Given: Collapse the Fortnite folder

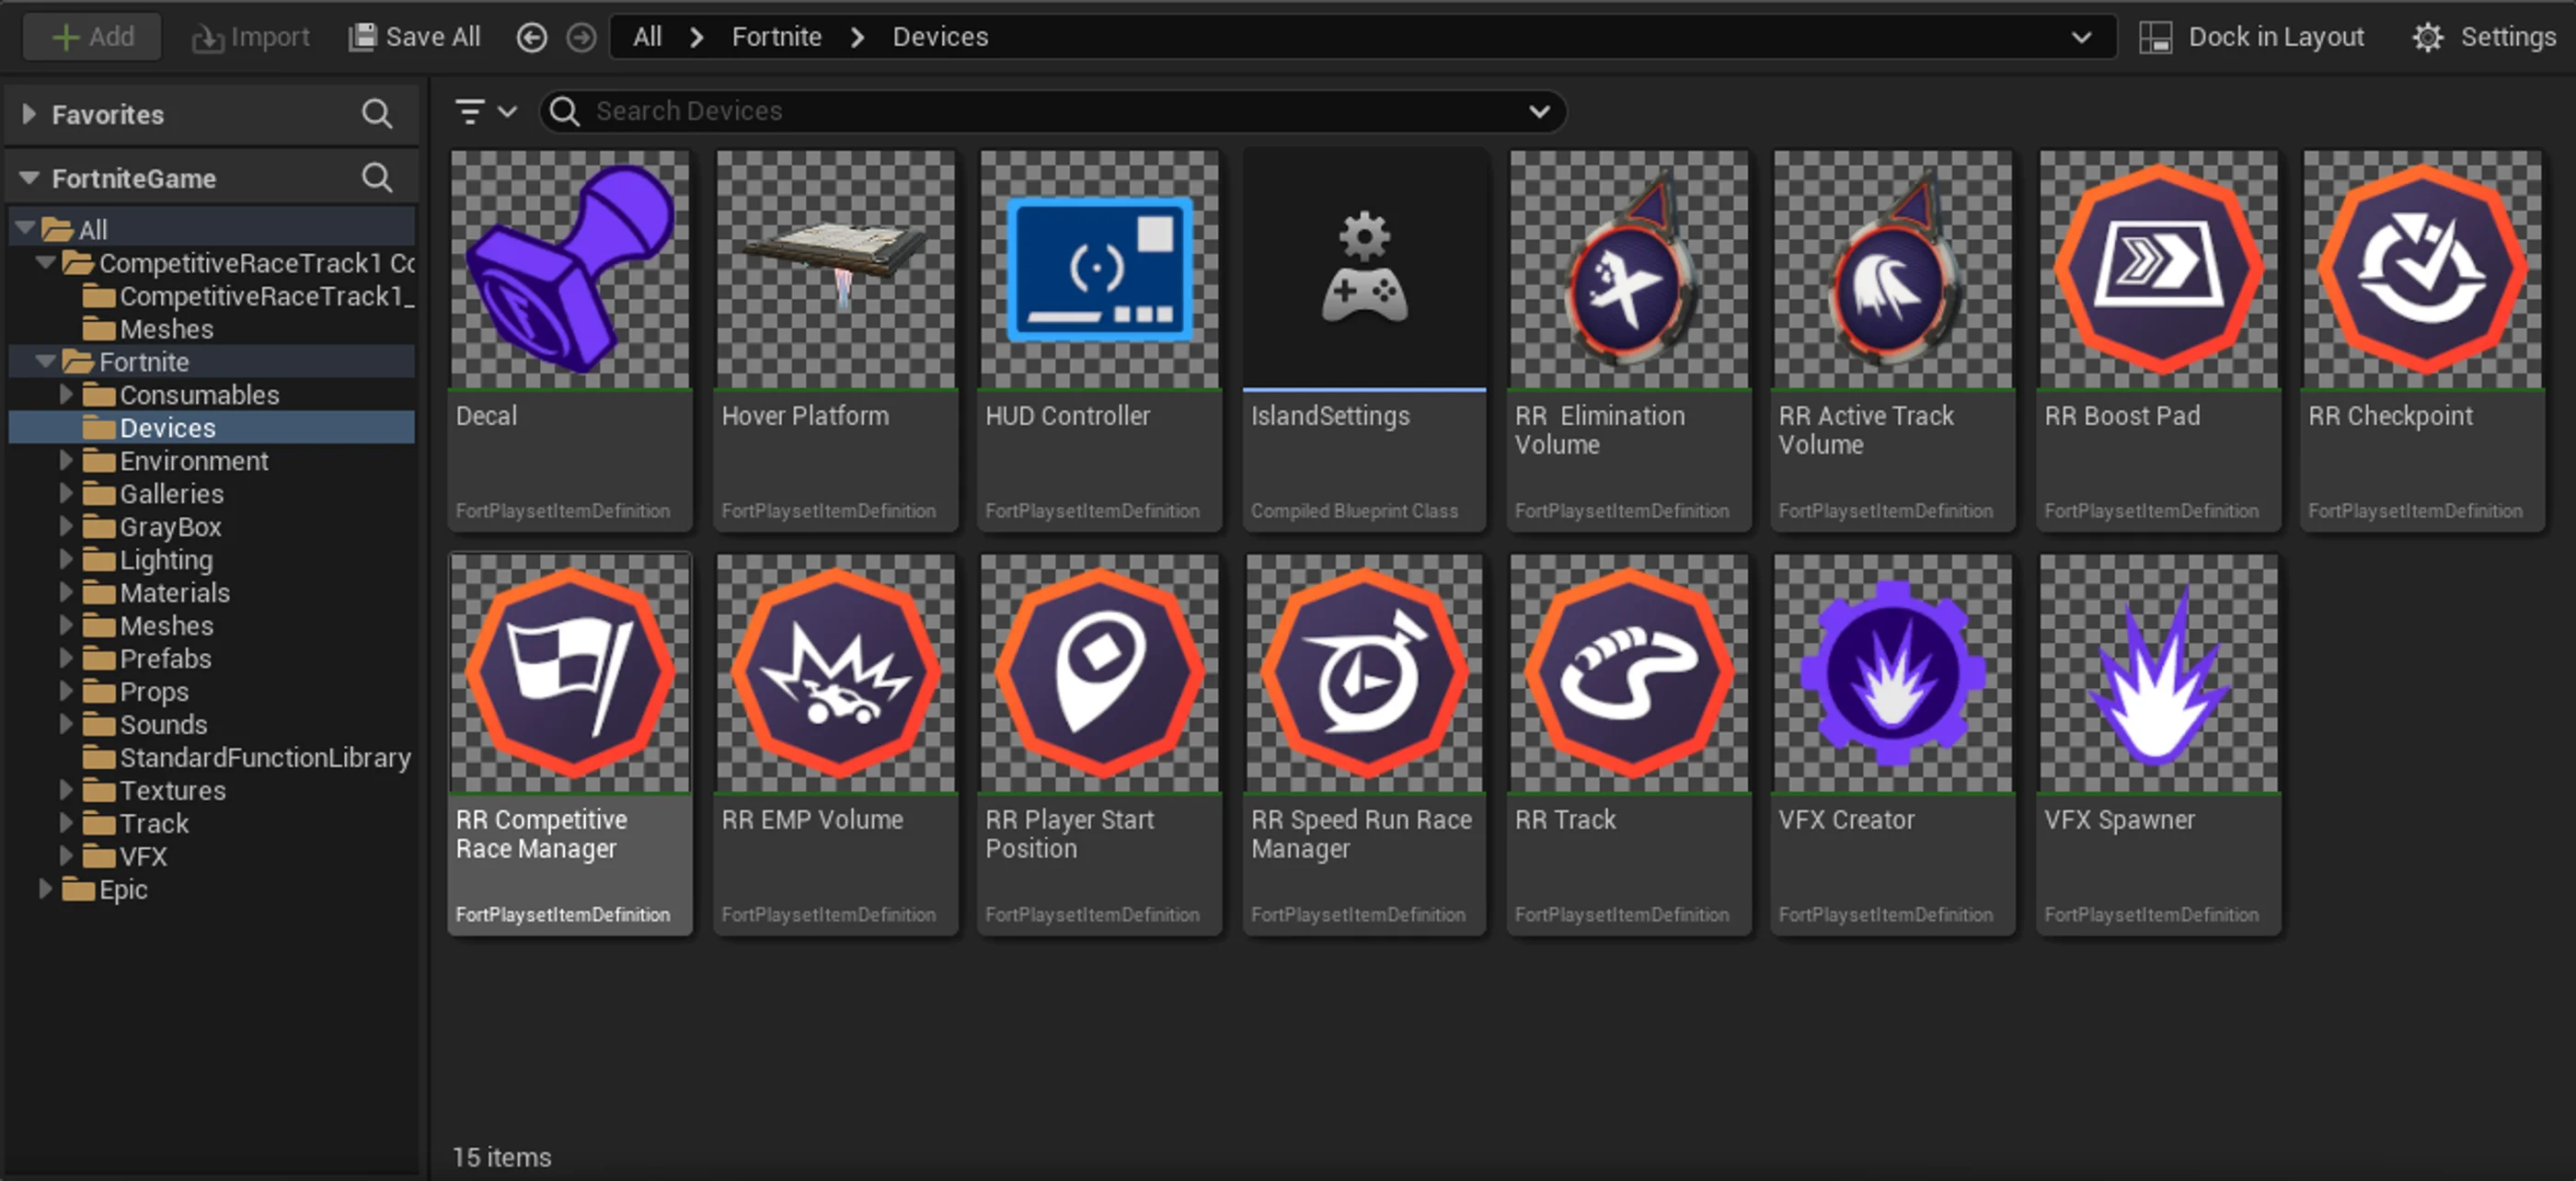Looking at the screenshot, I should (45, 361).
